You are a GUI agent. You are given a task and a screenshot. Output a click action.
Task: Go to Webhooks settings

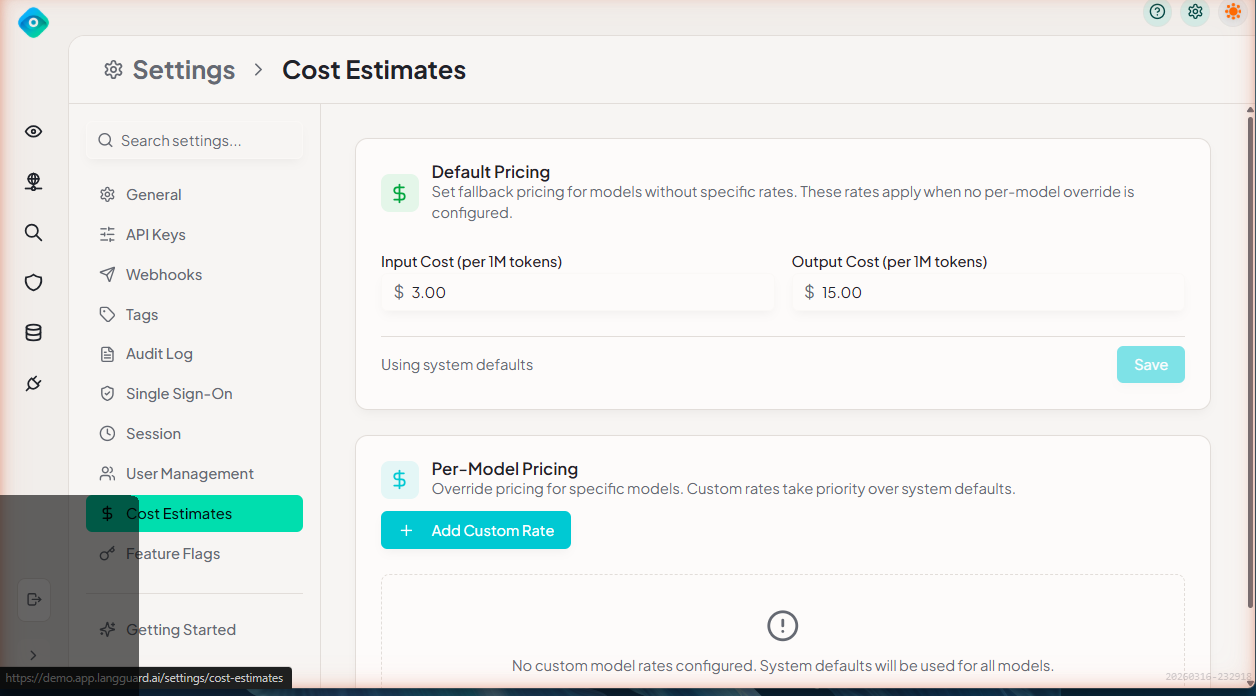(x=163, y=275)
